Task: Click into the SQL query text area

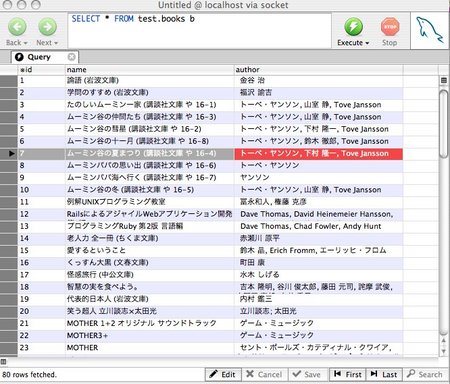Action: 199,31
